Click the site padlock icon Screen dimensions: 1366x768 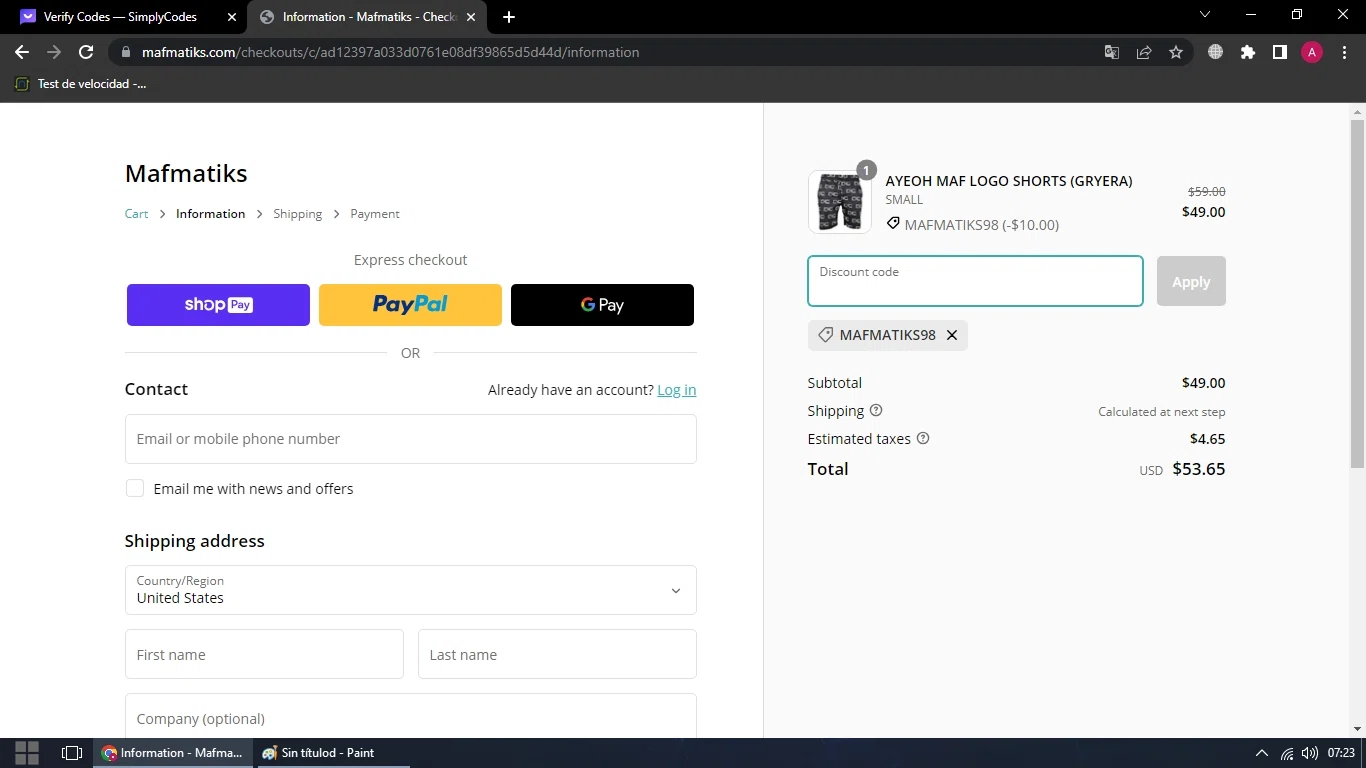click(125, 52)
